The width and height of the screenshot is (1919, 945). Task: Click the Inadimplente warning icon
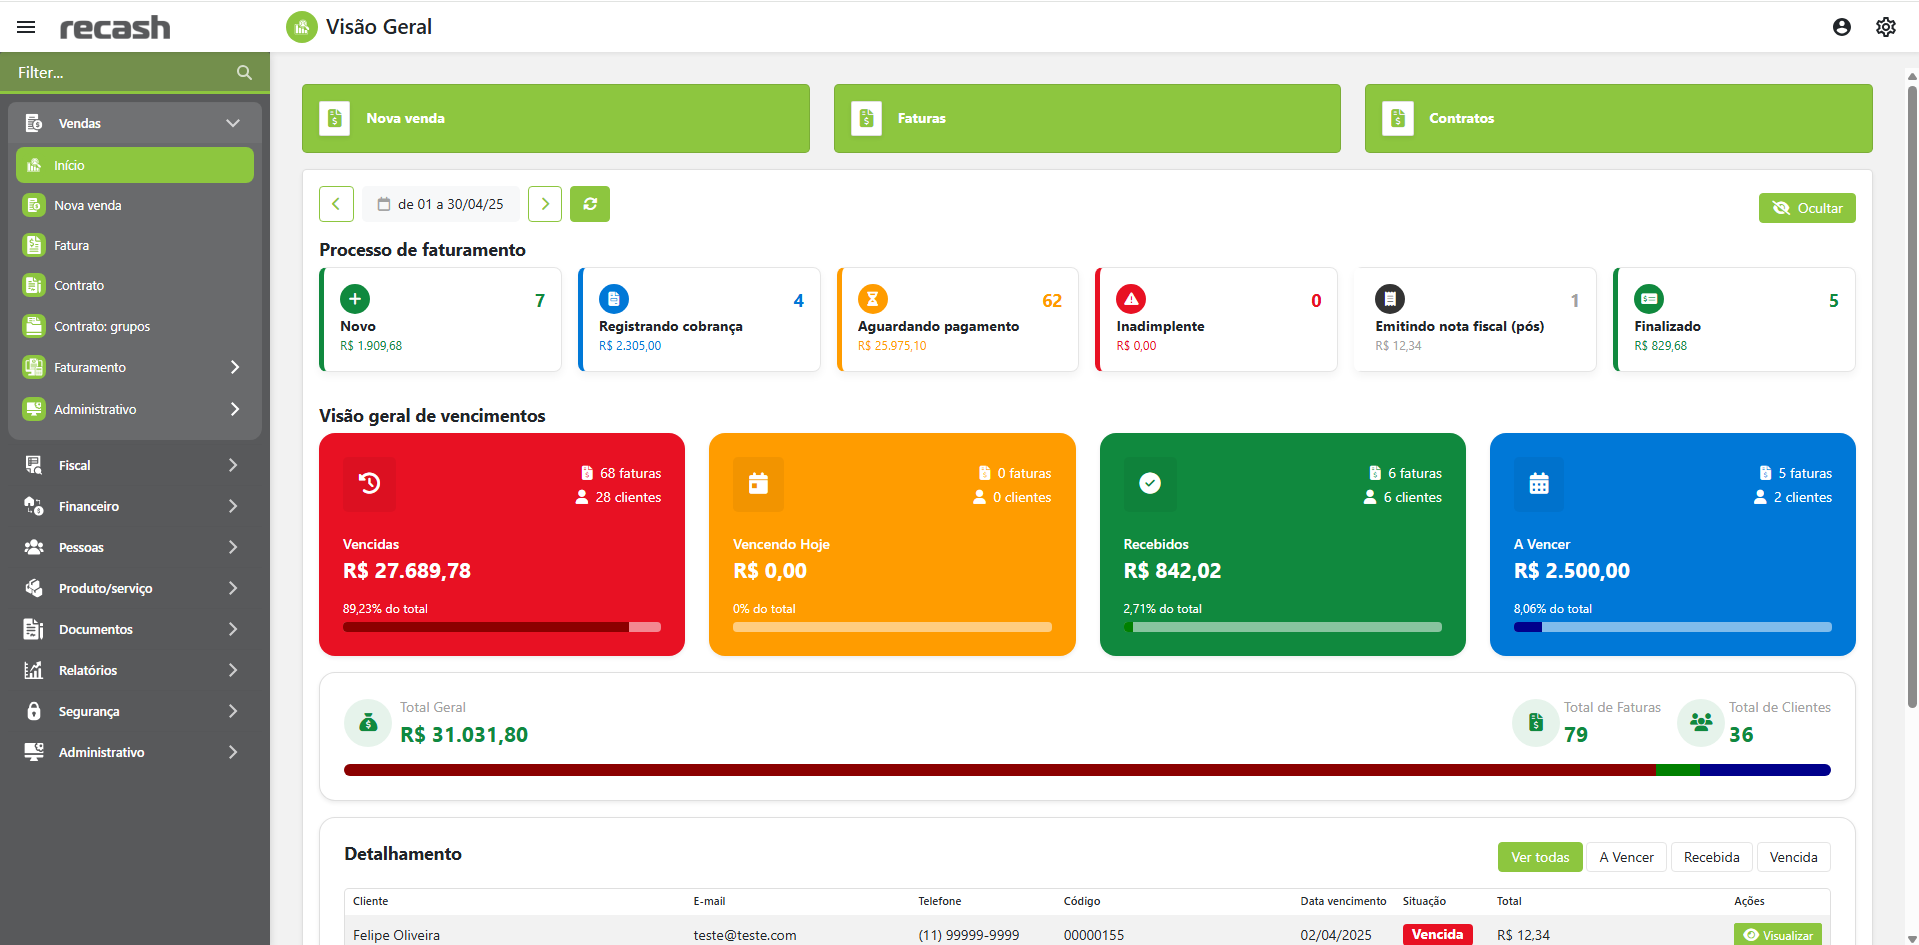pyautogui.click(x=1131, y=299)
